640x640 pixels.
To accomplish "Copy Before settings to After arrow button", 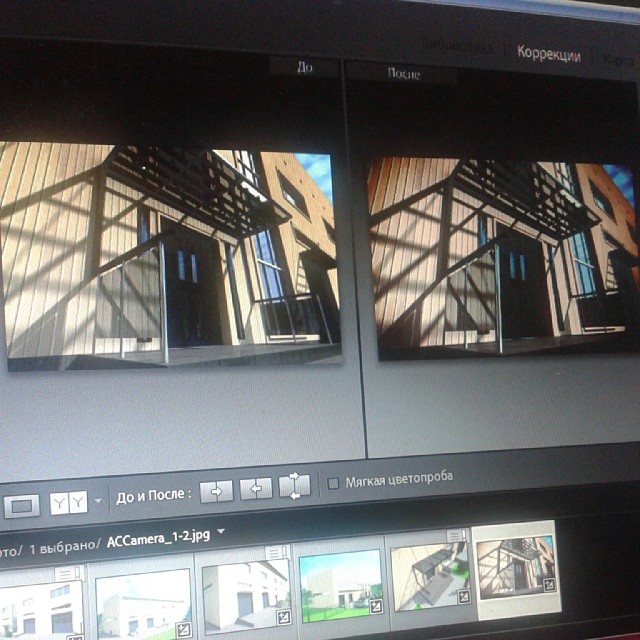I will (216, 491).
